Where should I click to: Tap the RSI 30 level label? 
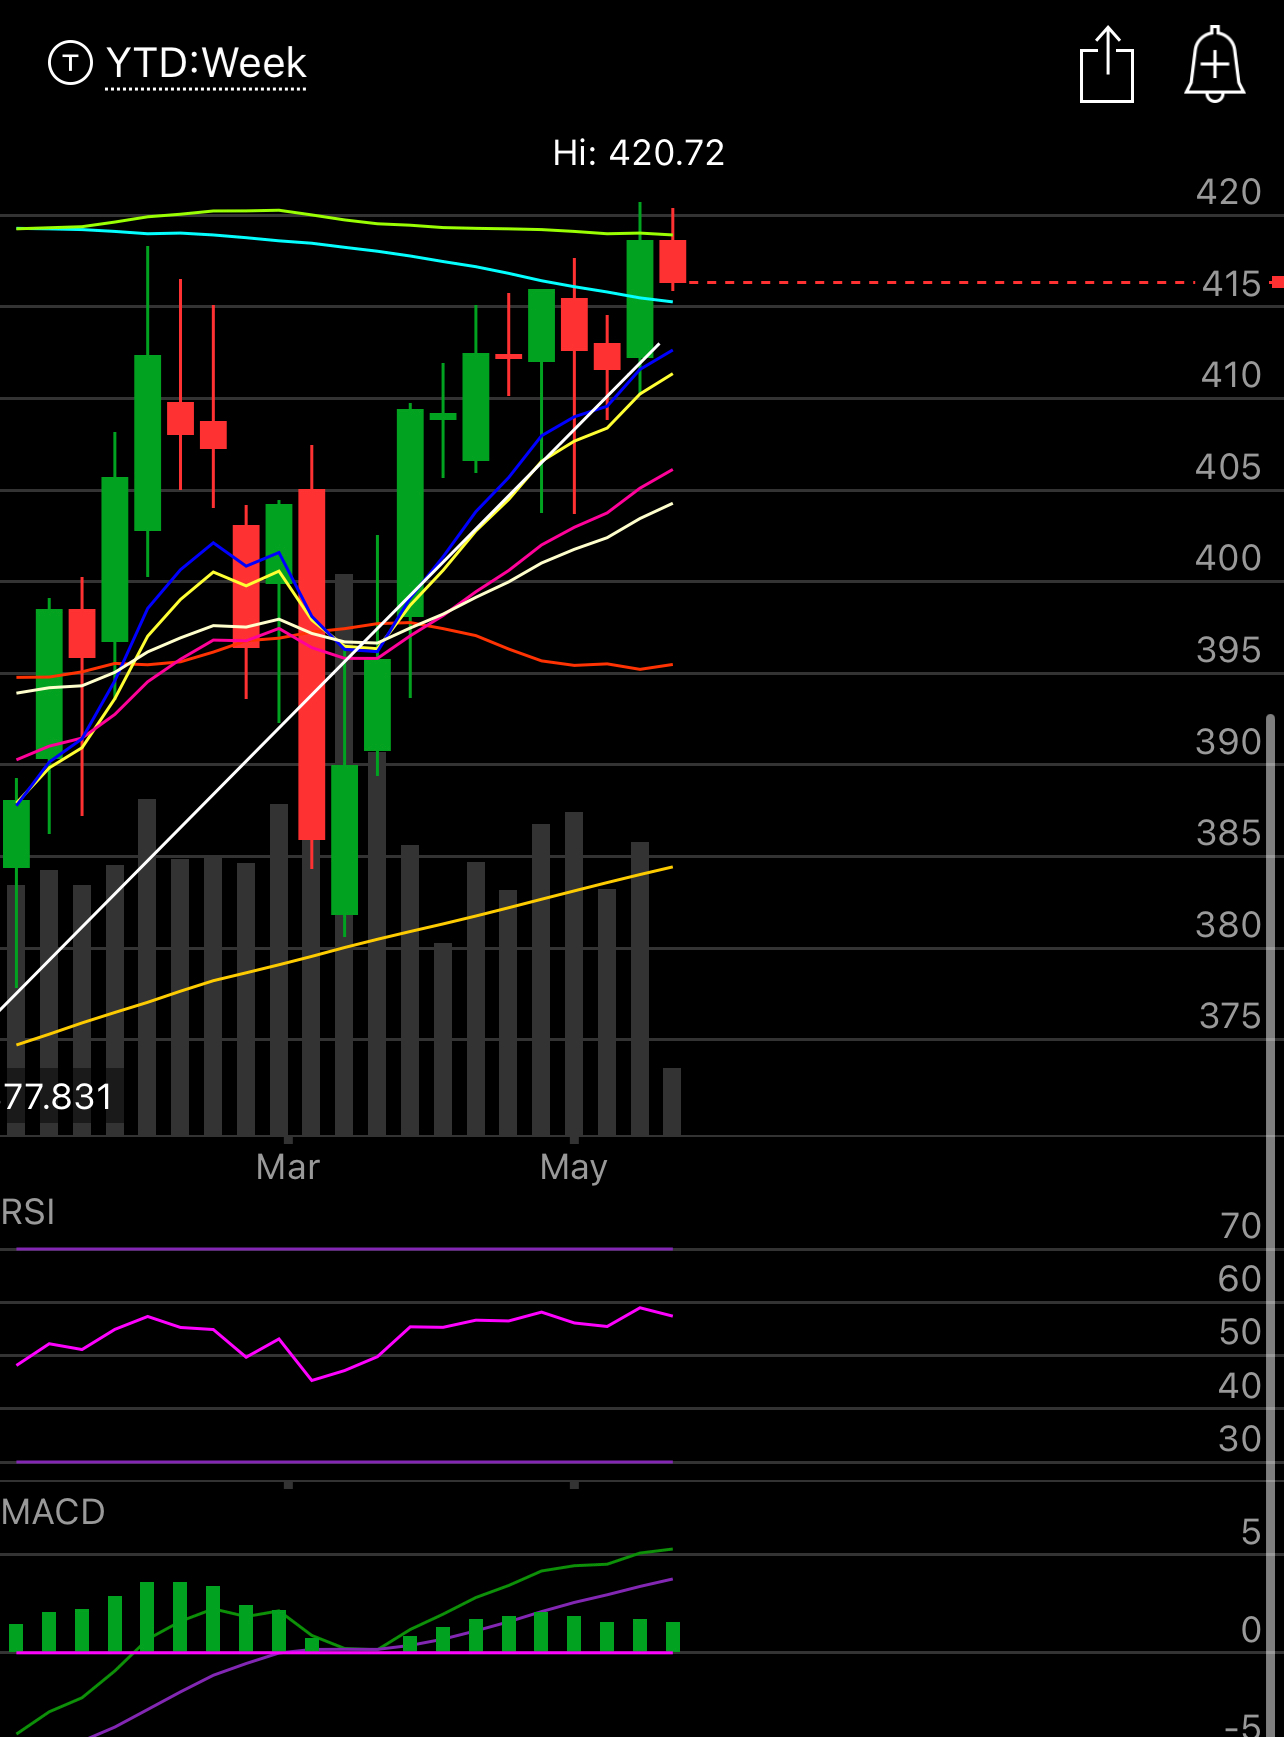pyautogui.click(x=1240, y=1439)
